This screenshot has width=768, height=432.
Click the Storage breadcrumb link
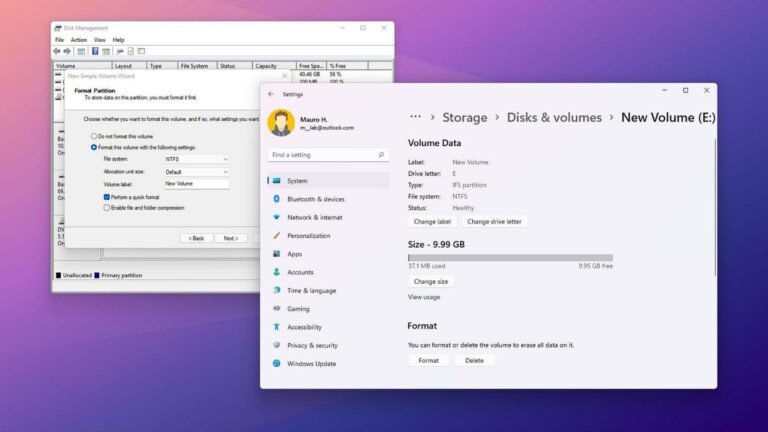pos(465,117)
